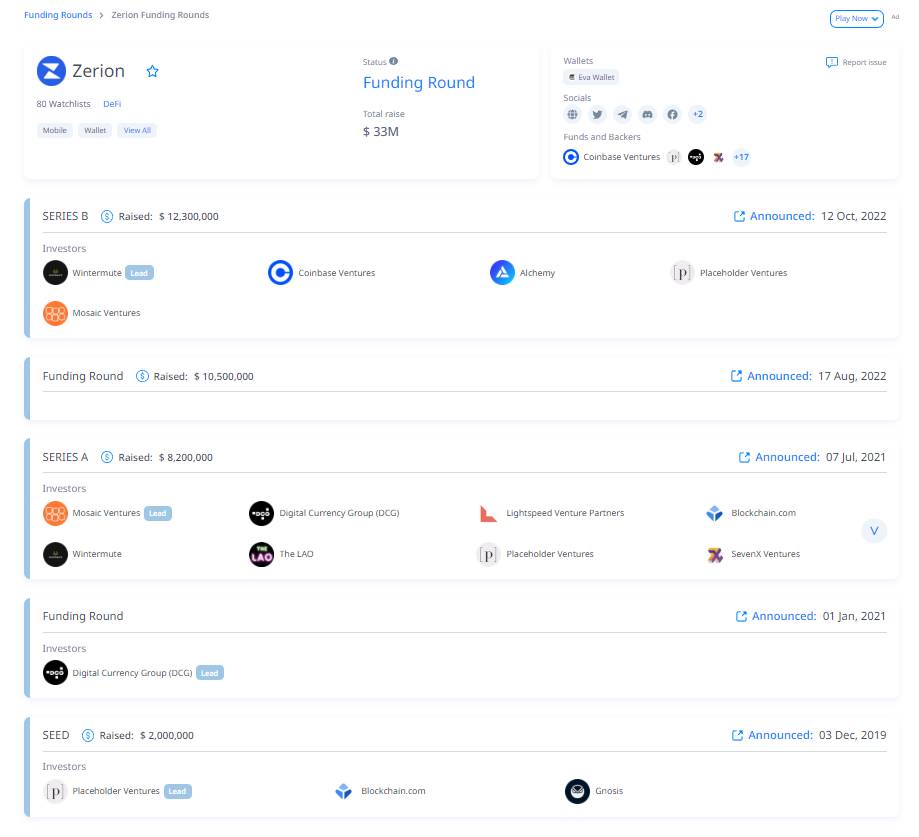
Task: Select the Wintermute investor logo in Series B
Action: [x=55, y=272]
